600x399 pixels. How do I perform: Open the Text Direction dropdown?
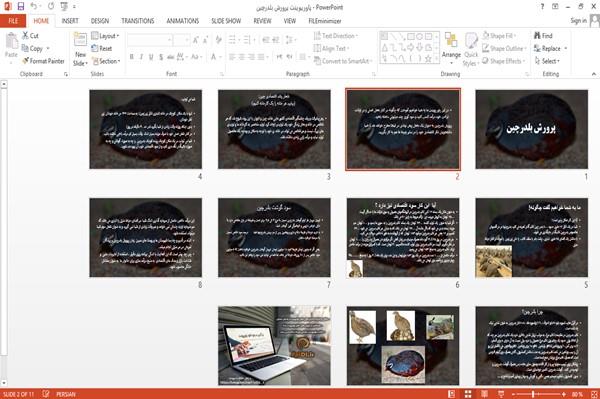click(336, 36)
